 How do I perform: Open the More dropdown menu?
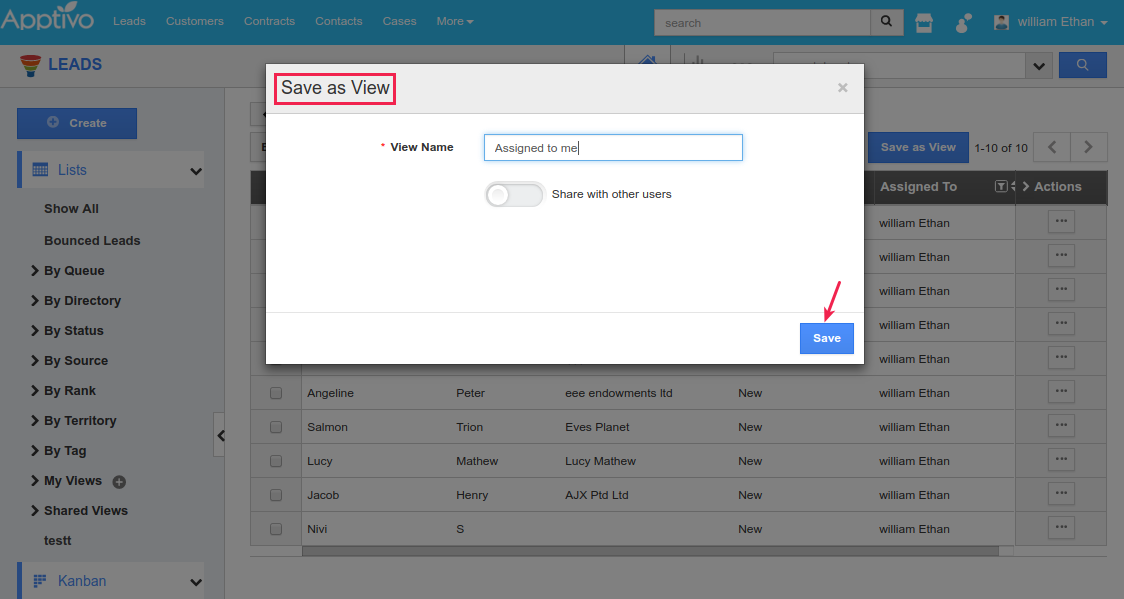[455, 21]
